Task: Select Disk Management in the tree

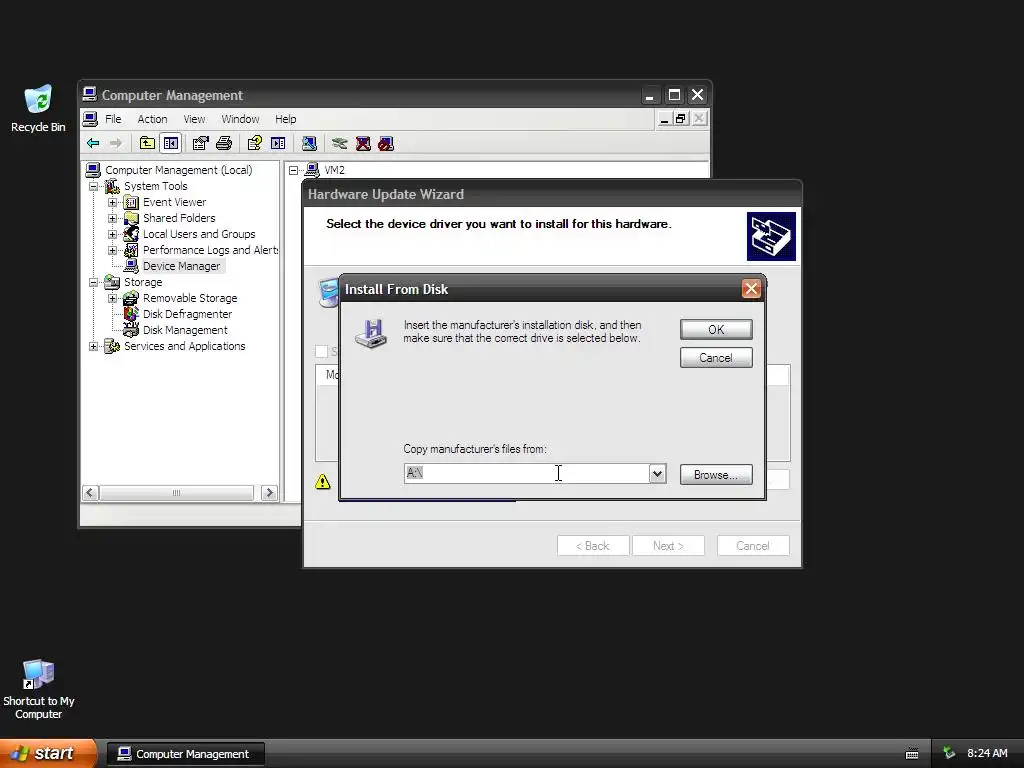Action: pos(185,330)
